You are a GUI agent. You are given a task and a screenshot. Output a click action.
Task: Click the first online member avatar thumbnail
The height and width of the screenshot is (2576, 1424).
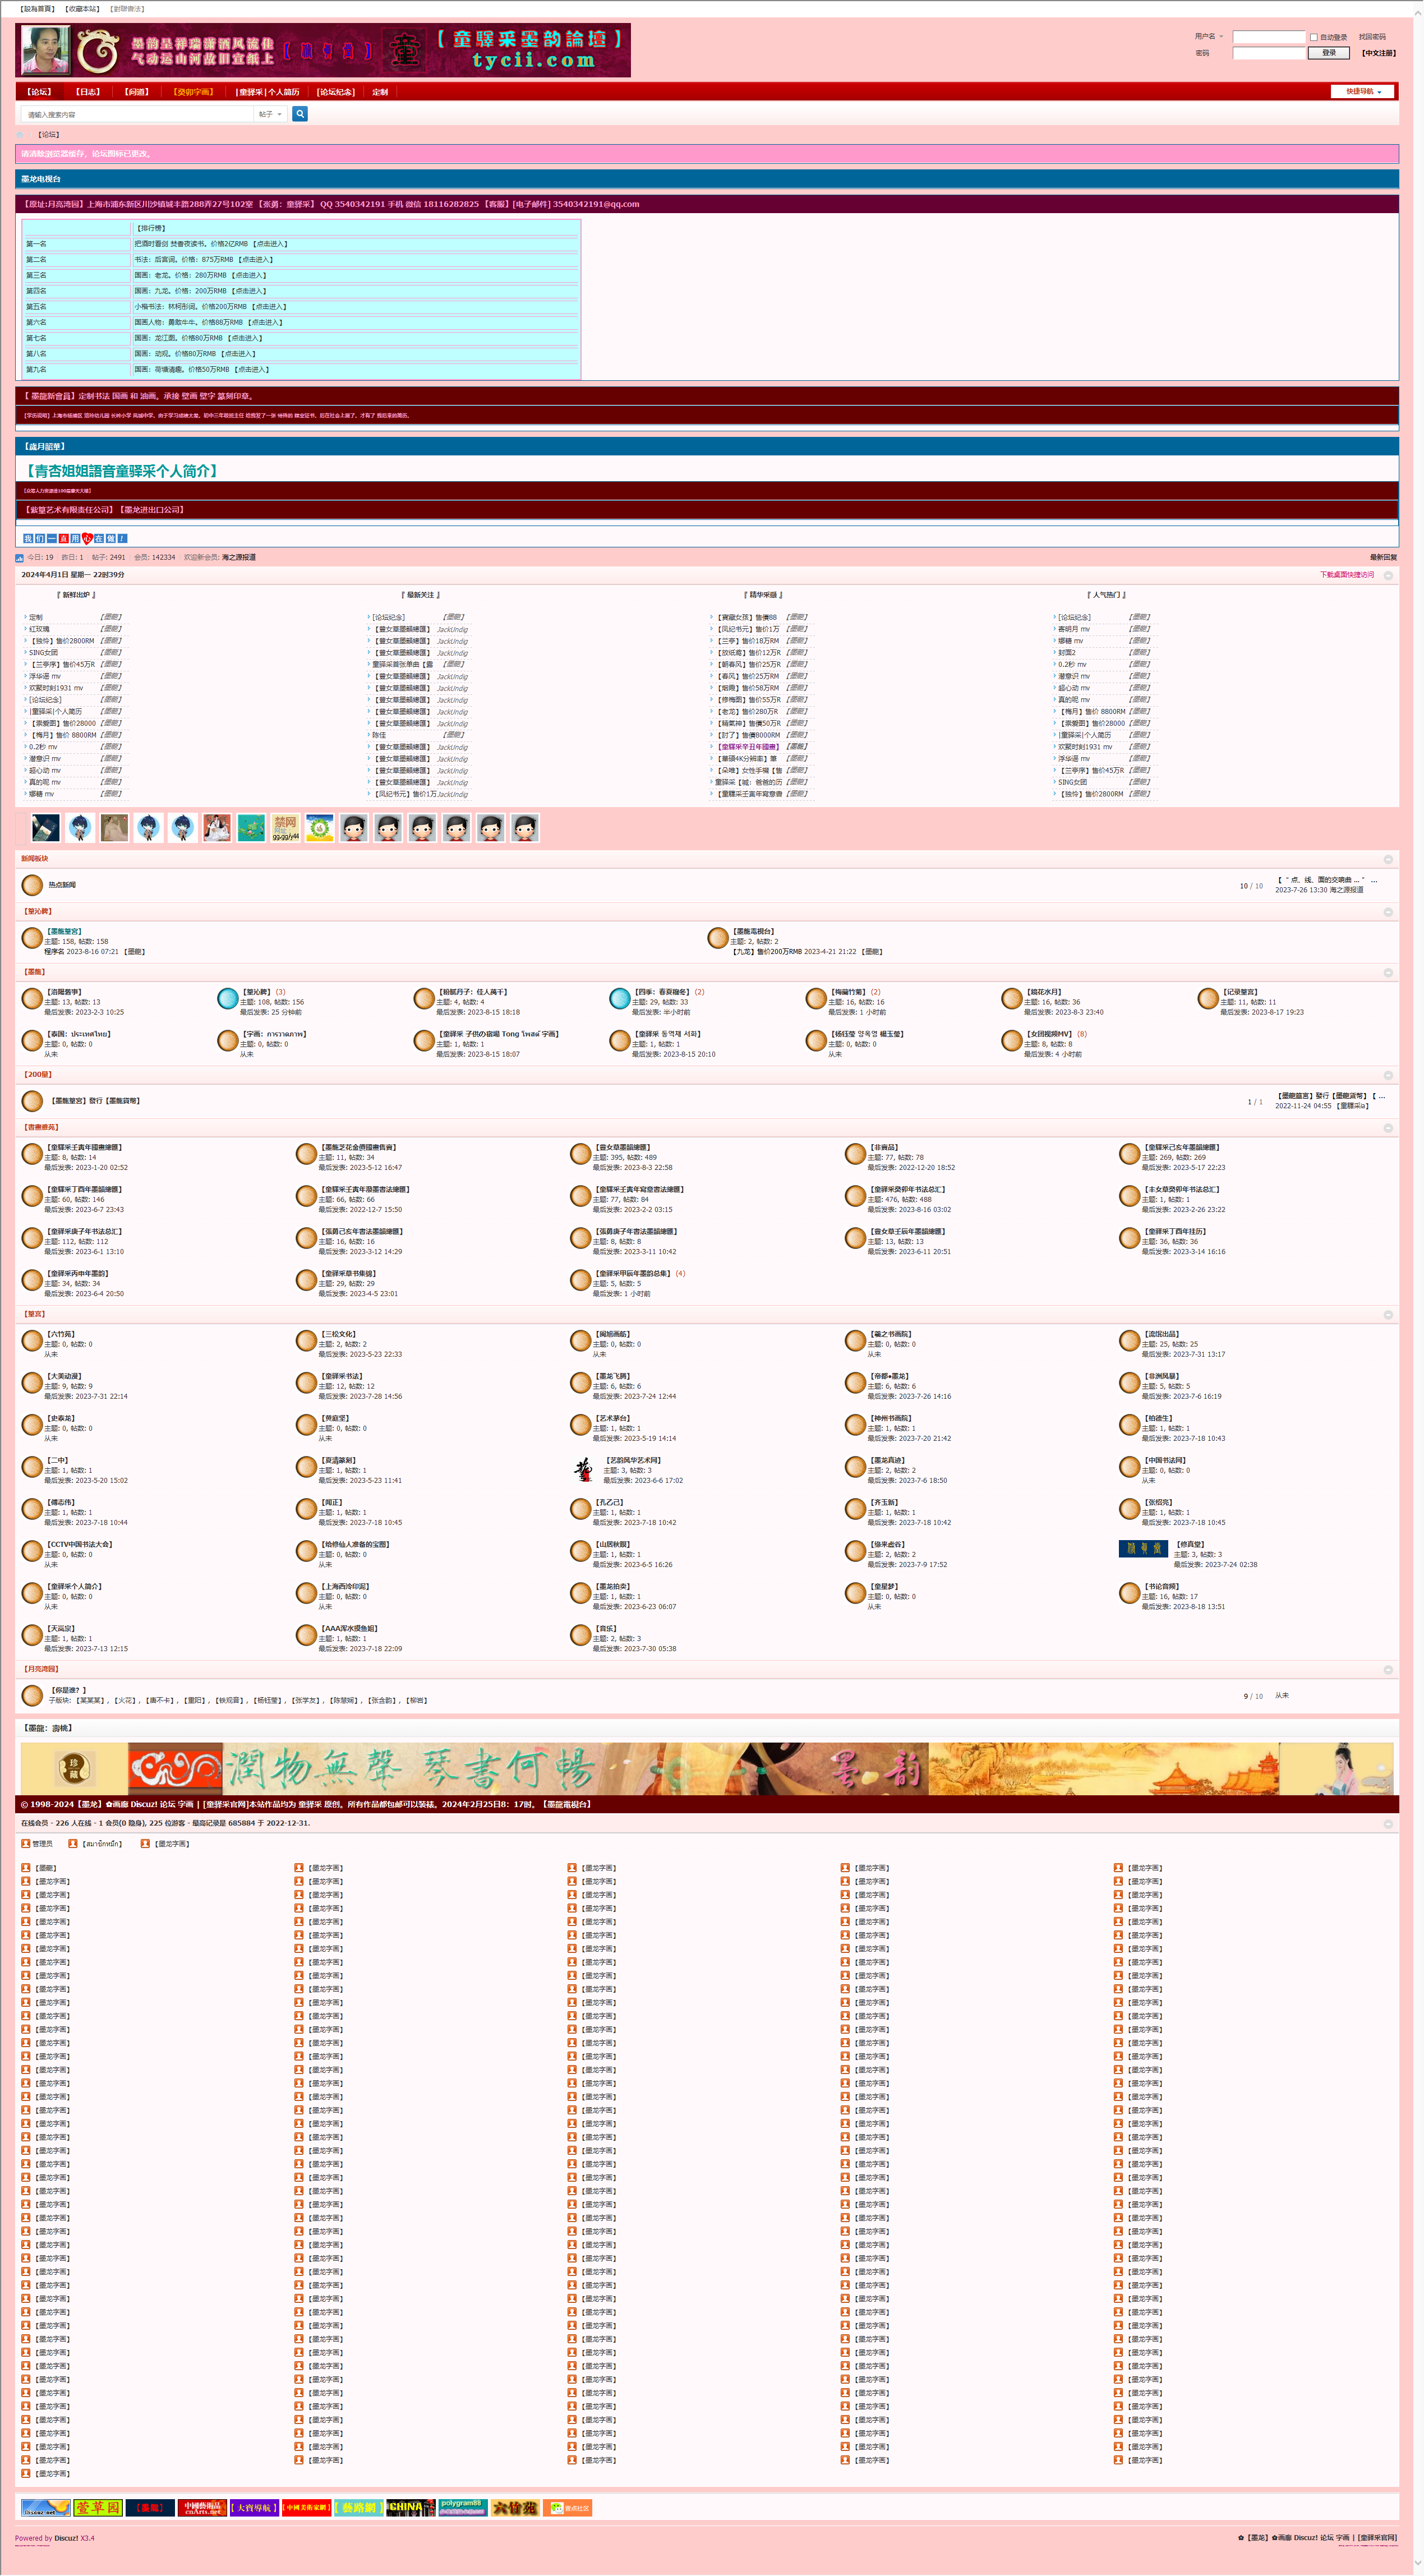pos(45,827)
